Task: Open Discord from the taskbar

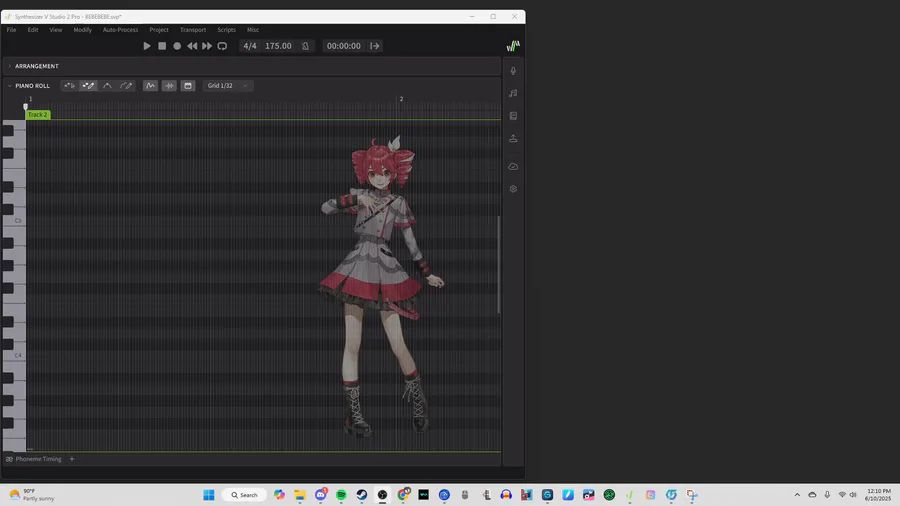Action: tap(320, 495)
